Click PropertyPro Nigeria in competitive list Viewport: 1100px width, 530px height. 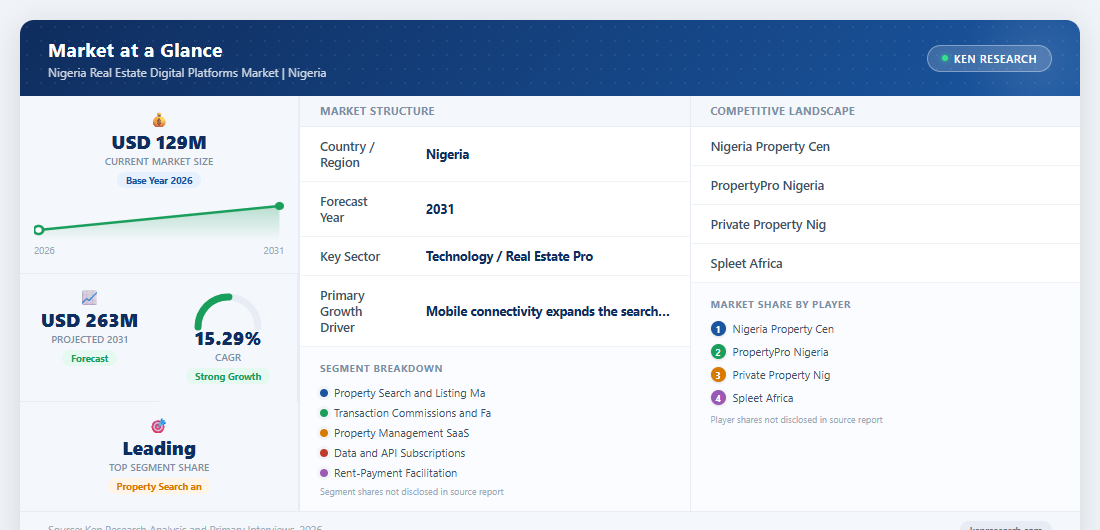tap(767, 186)
